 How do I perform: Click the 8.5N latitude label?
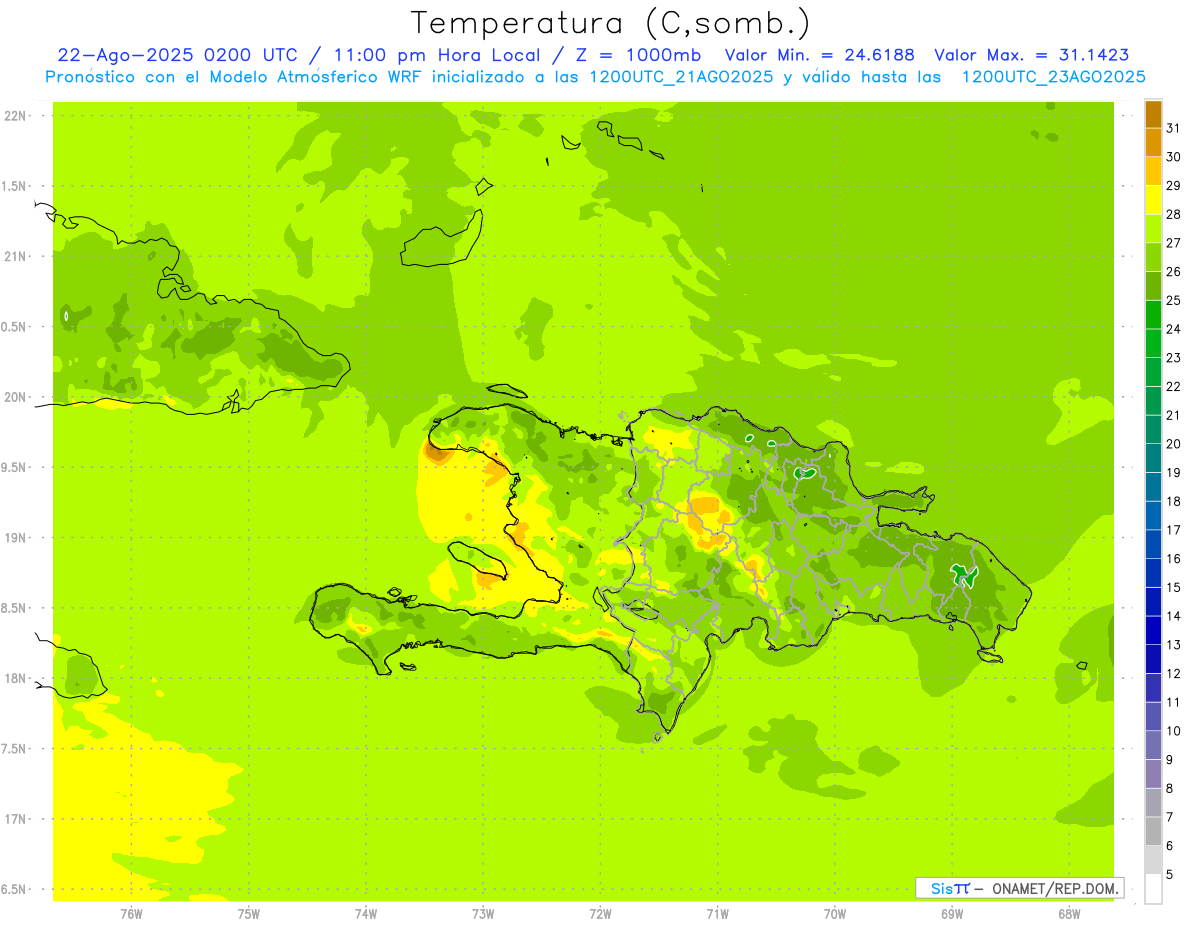coord(15,609)
